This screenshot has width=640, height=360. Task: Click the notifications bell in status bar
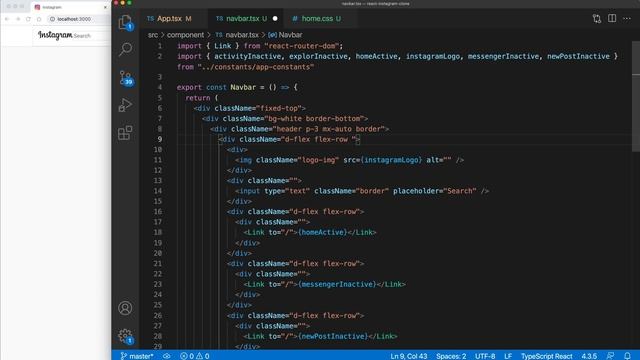click(627, 356)
